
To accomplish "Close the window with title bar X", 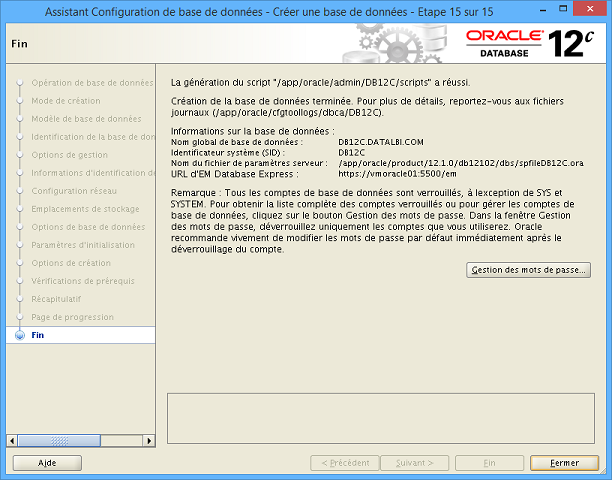I will [x=591, y=9].
